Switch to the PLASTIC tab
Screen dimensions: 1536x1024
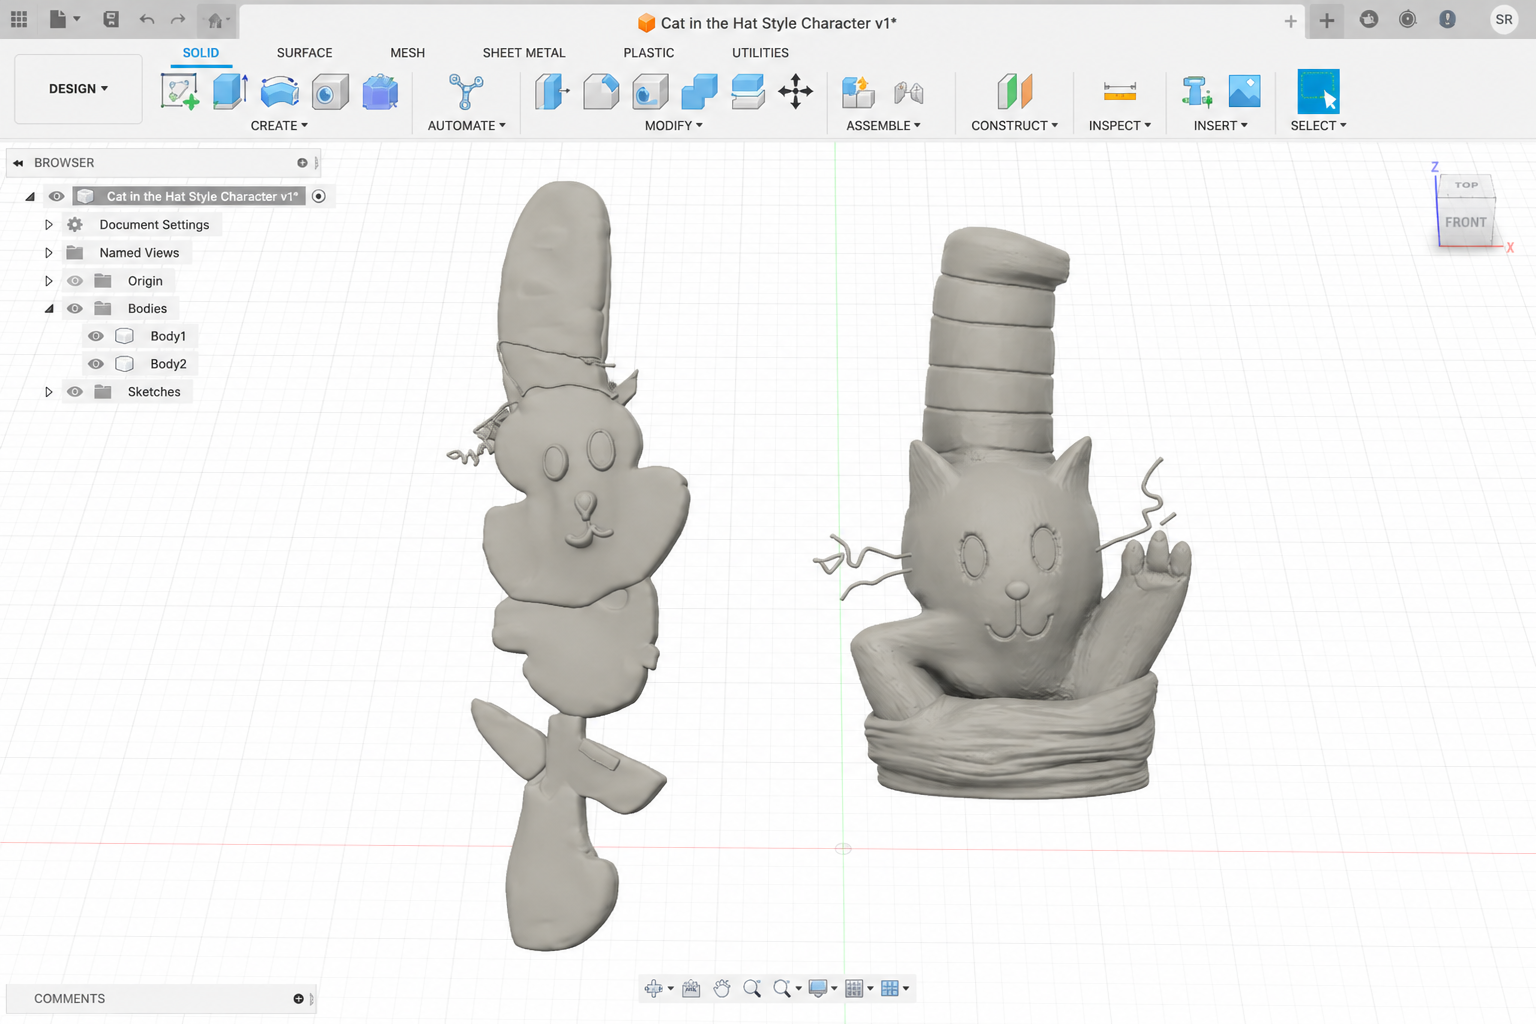(649, 53)
